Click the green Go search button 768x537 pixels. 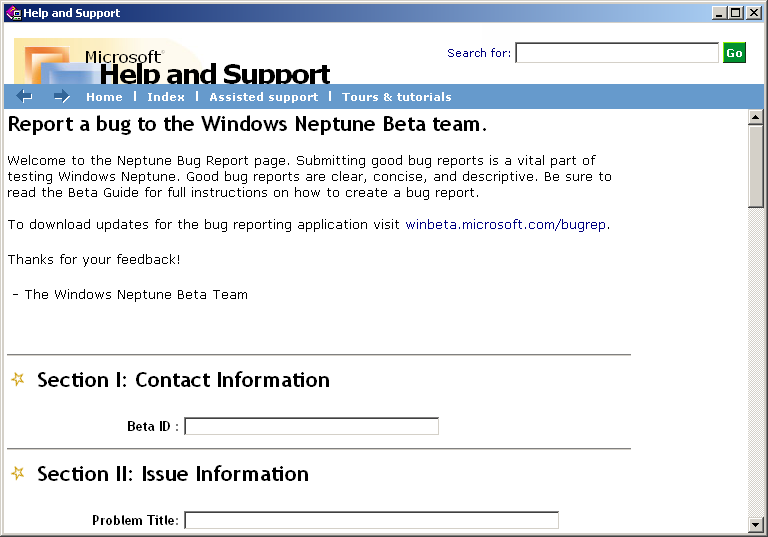pos(734,53)
